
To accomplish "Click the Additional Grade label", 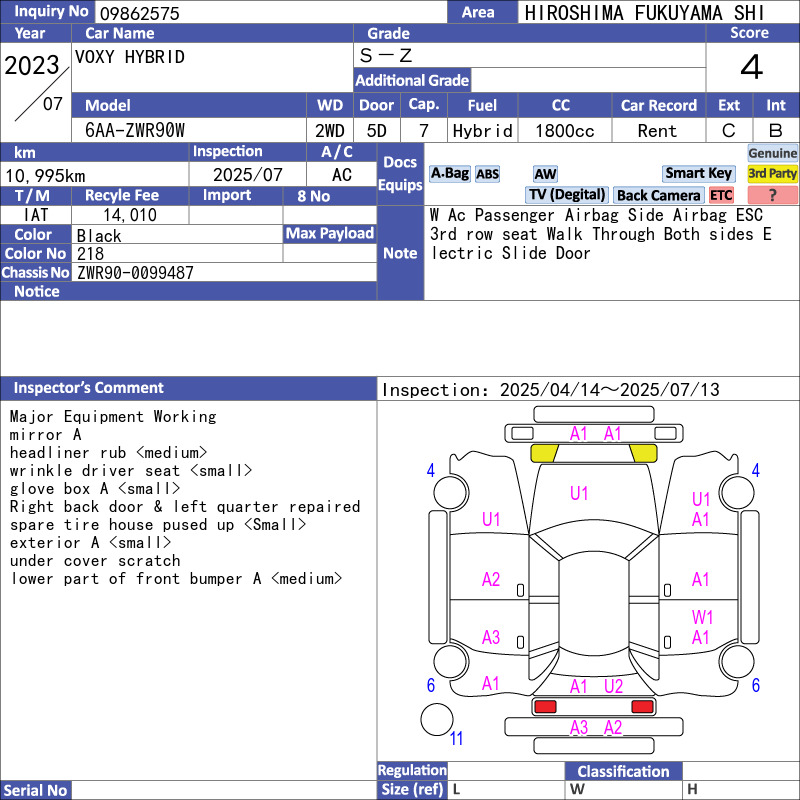I will (x=412, y=80).
